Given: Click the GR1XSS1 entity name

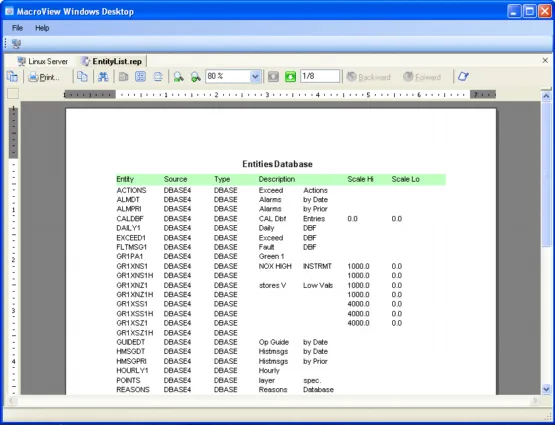Looking at the screenshot, I should [x=132, y=304].
